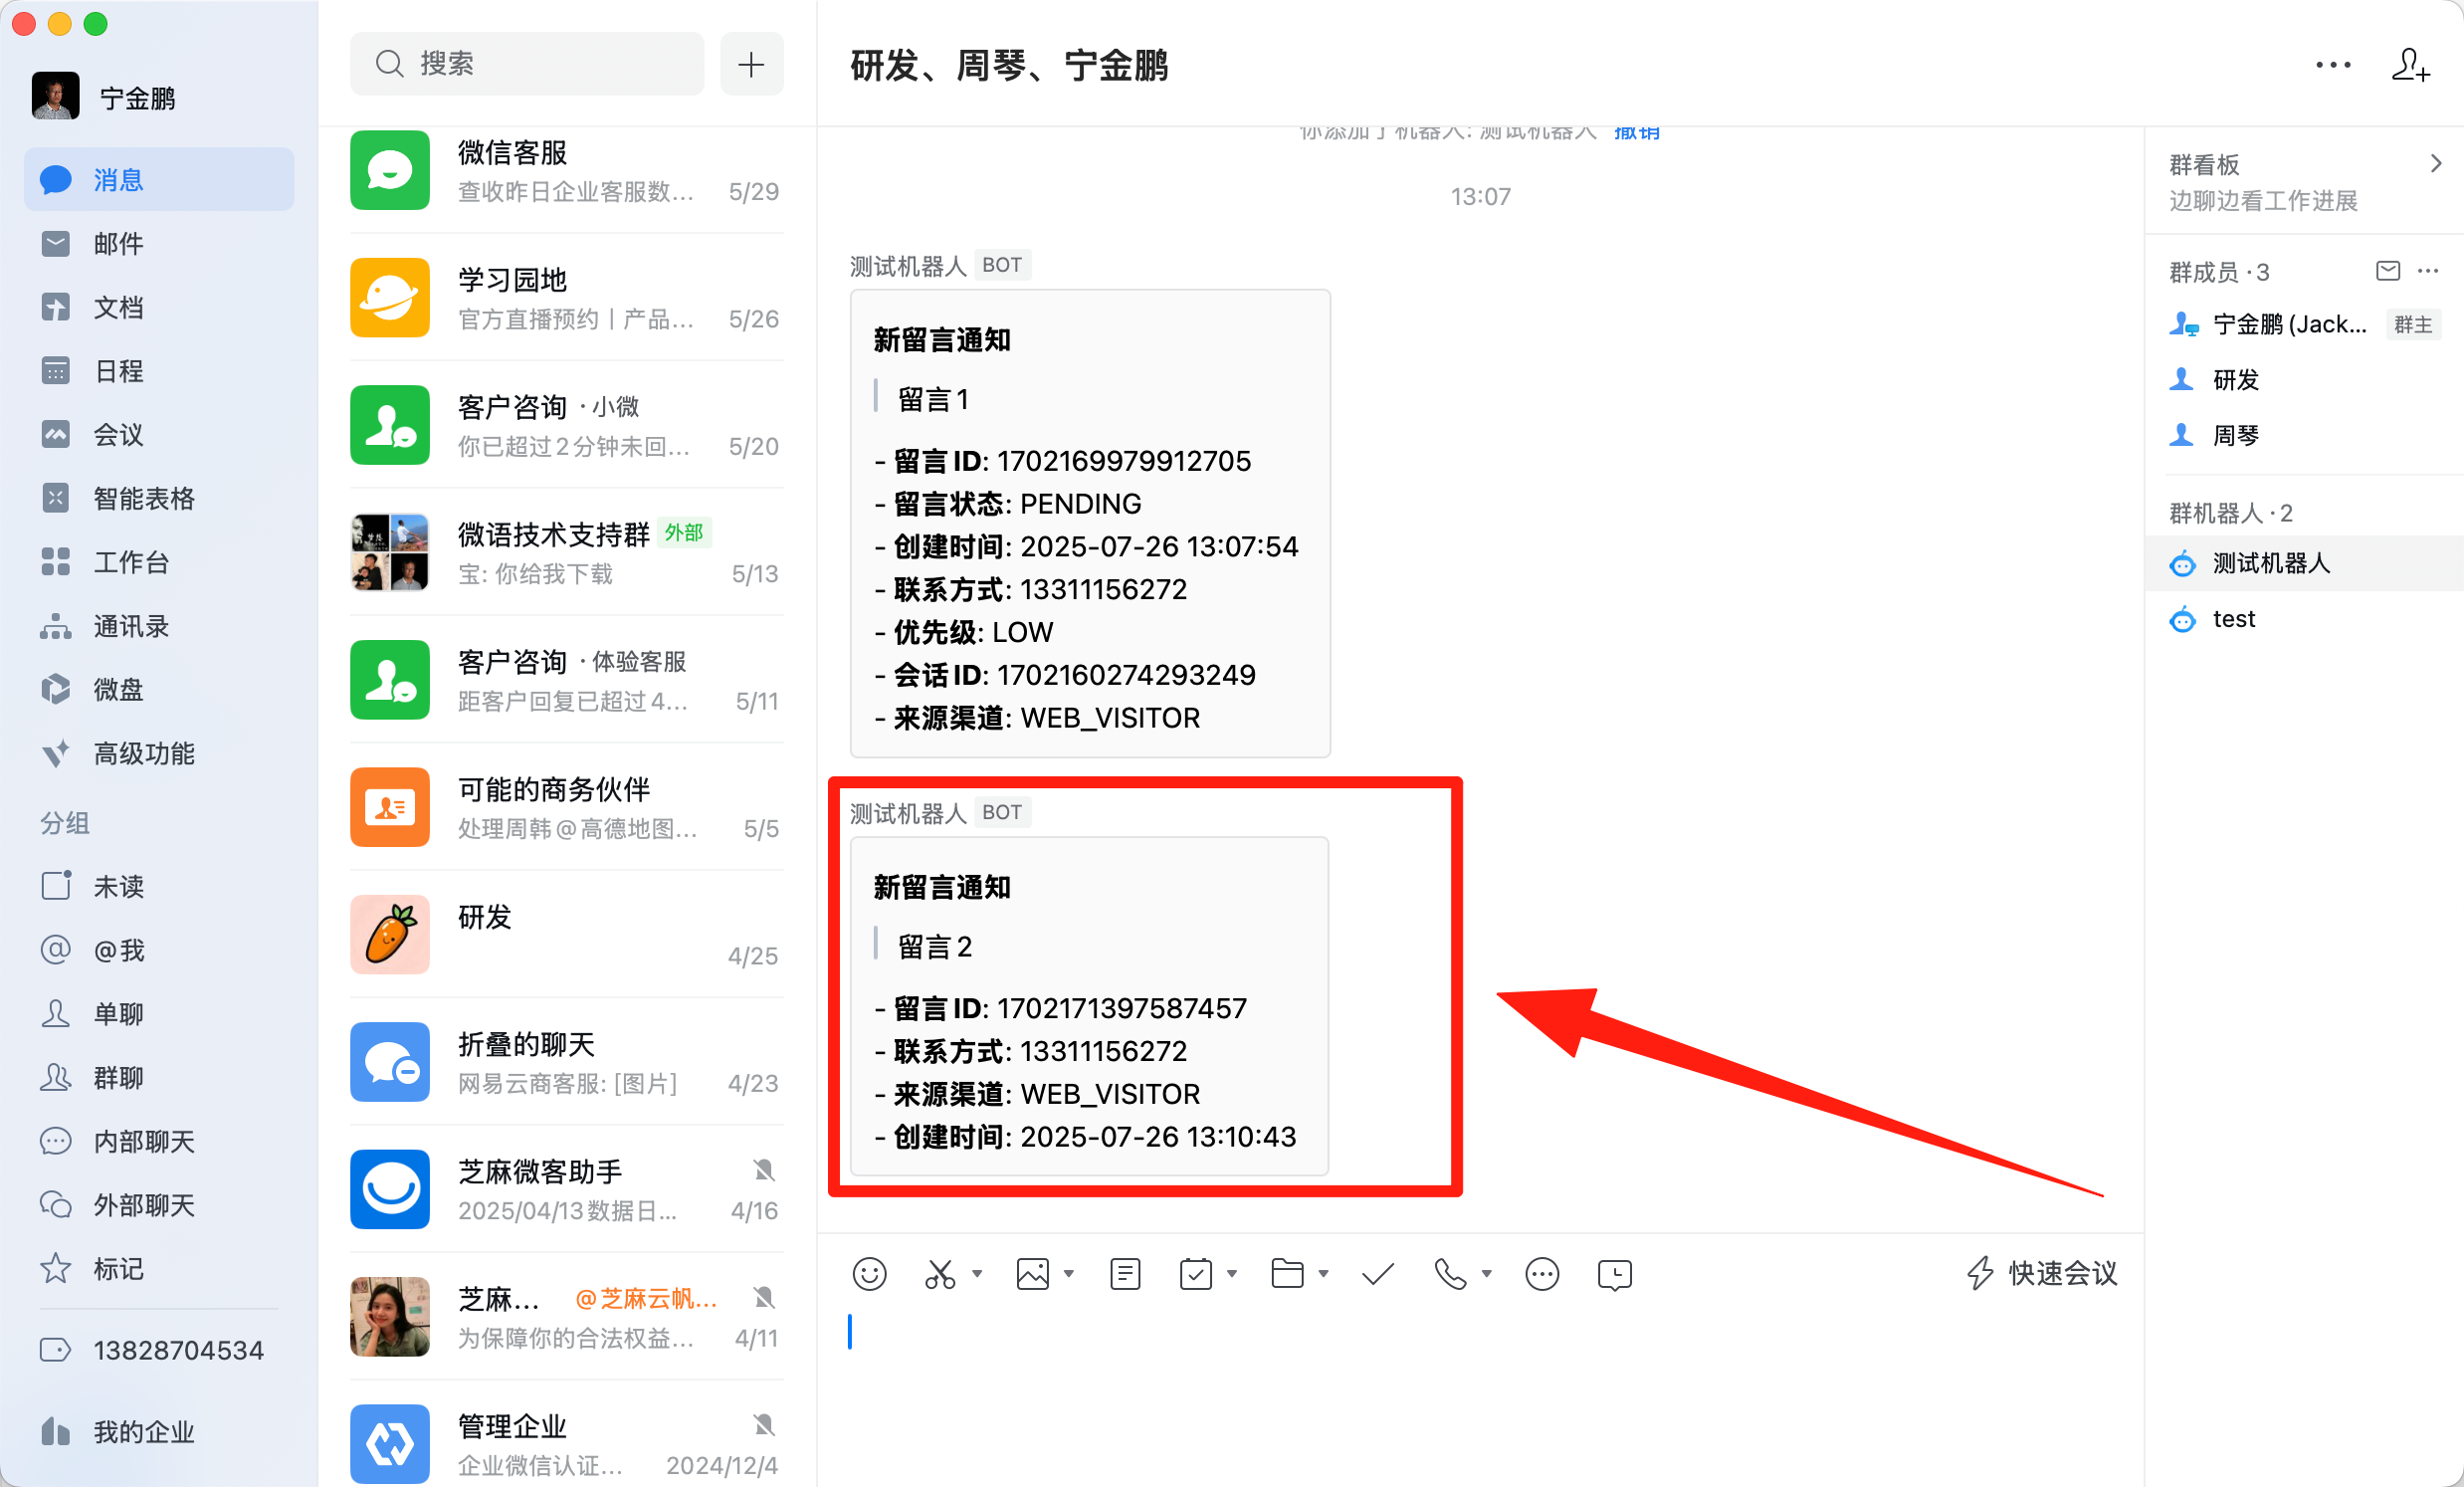Click the 撤销 undo link
This screenshot has height=1487, width=2464.
1636,133
